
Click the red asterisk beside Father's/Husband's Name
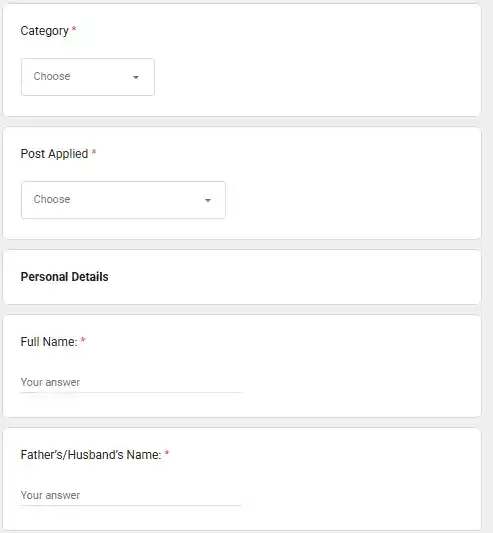[167, 452]
